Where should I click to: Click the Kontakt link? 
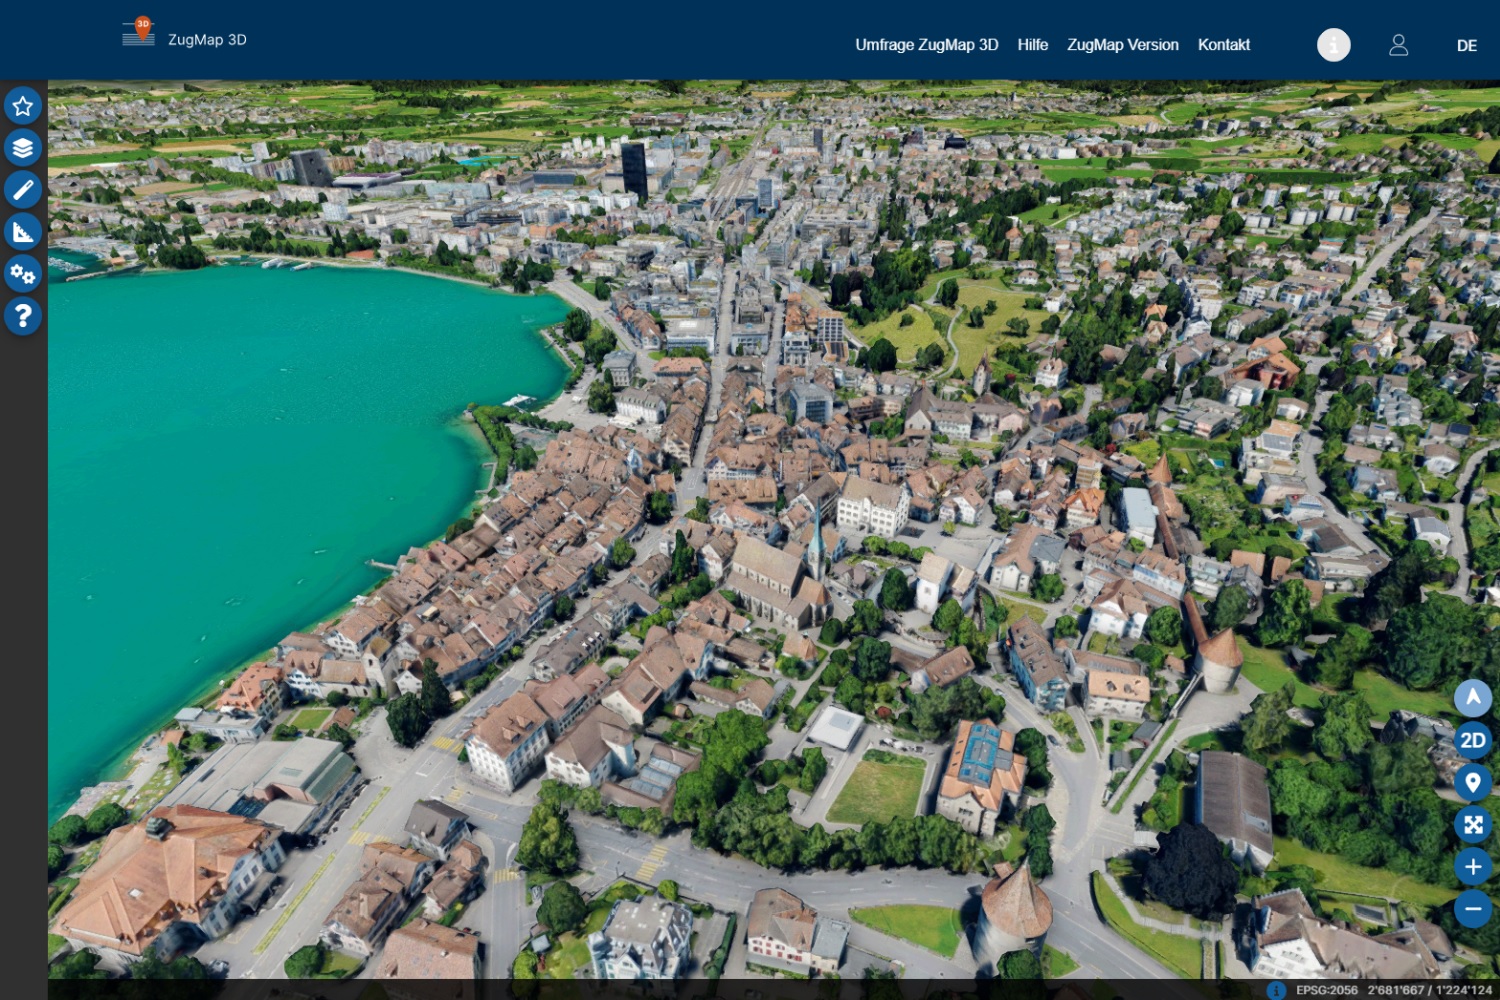(1223, 45)
